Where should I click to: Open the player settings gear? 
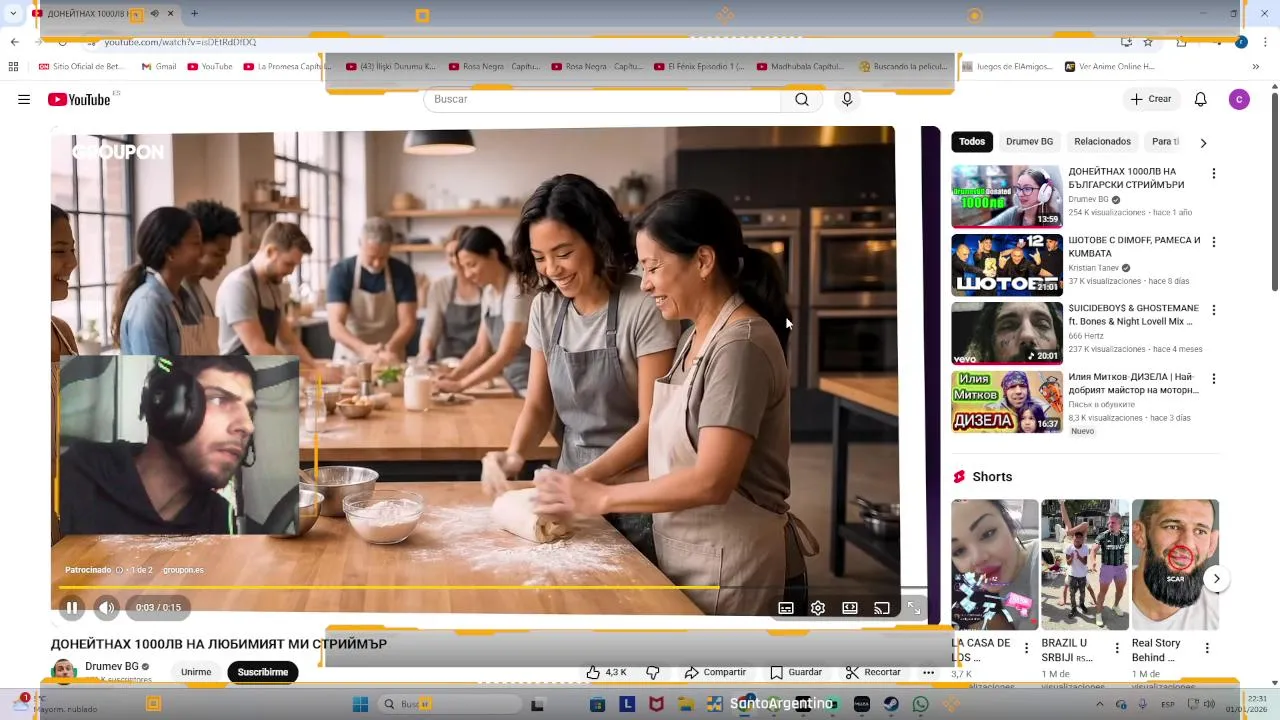click(818, 608)
